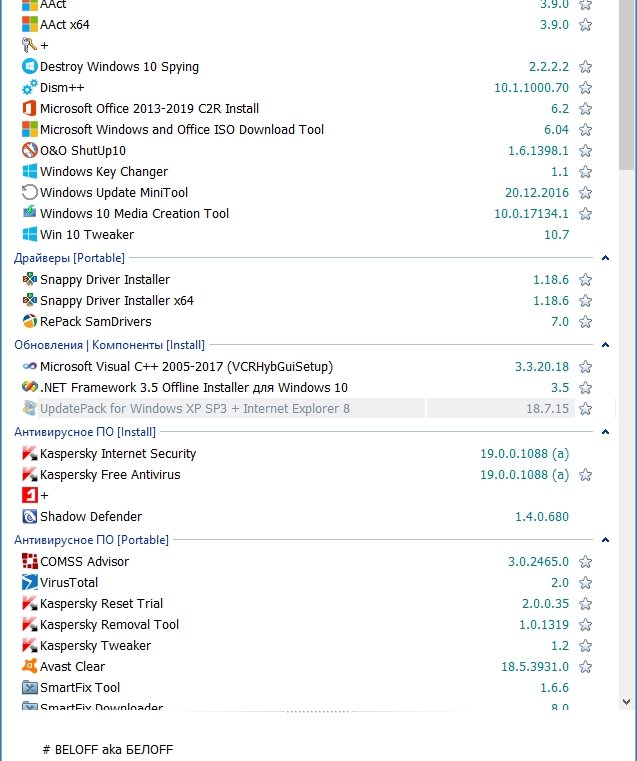Click the O&O ShutUp10 icon
This screenshot has height=761, width=637.
[x=30, y=150]
